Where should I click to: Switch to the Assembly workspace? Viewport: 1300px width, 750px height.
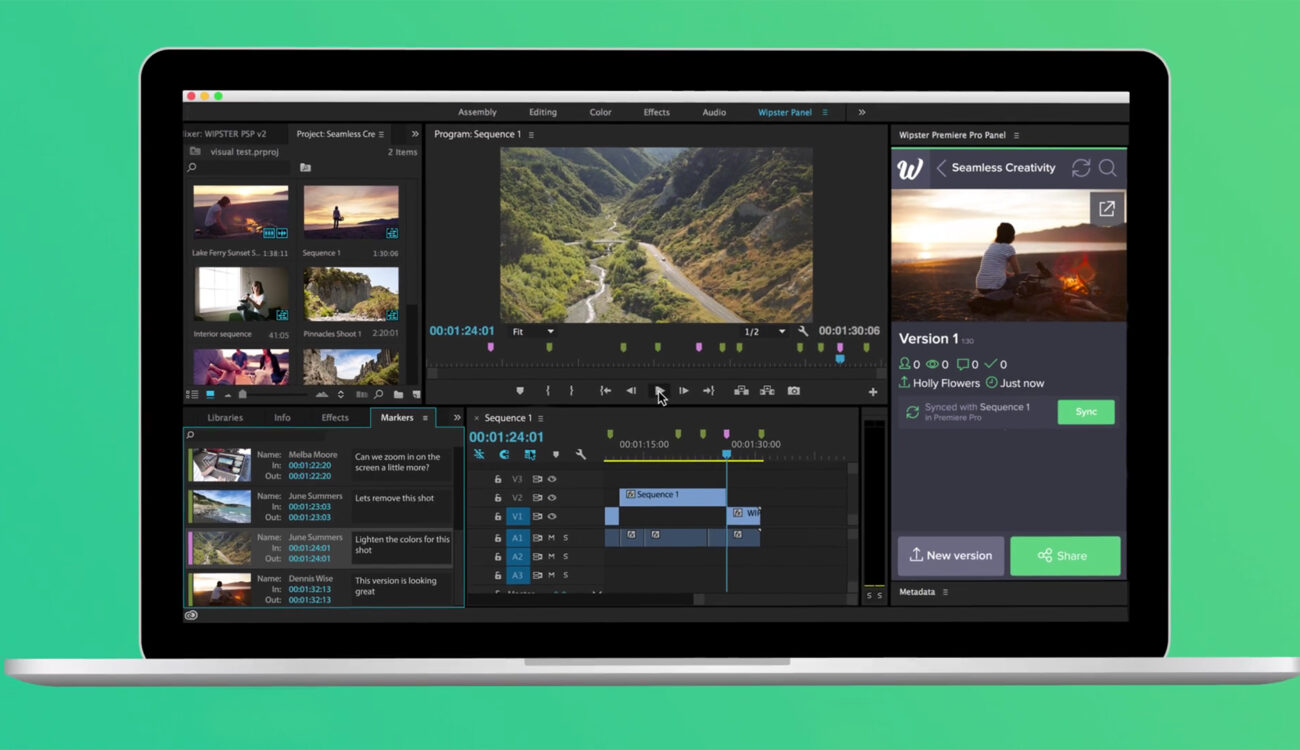pyautogui.click(x=477, y=112)
